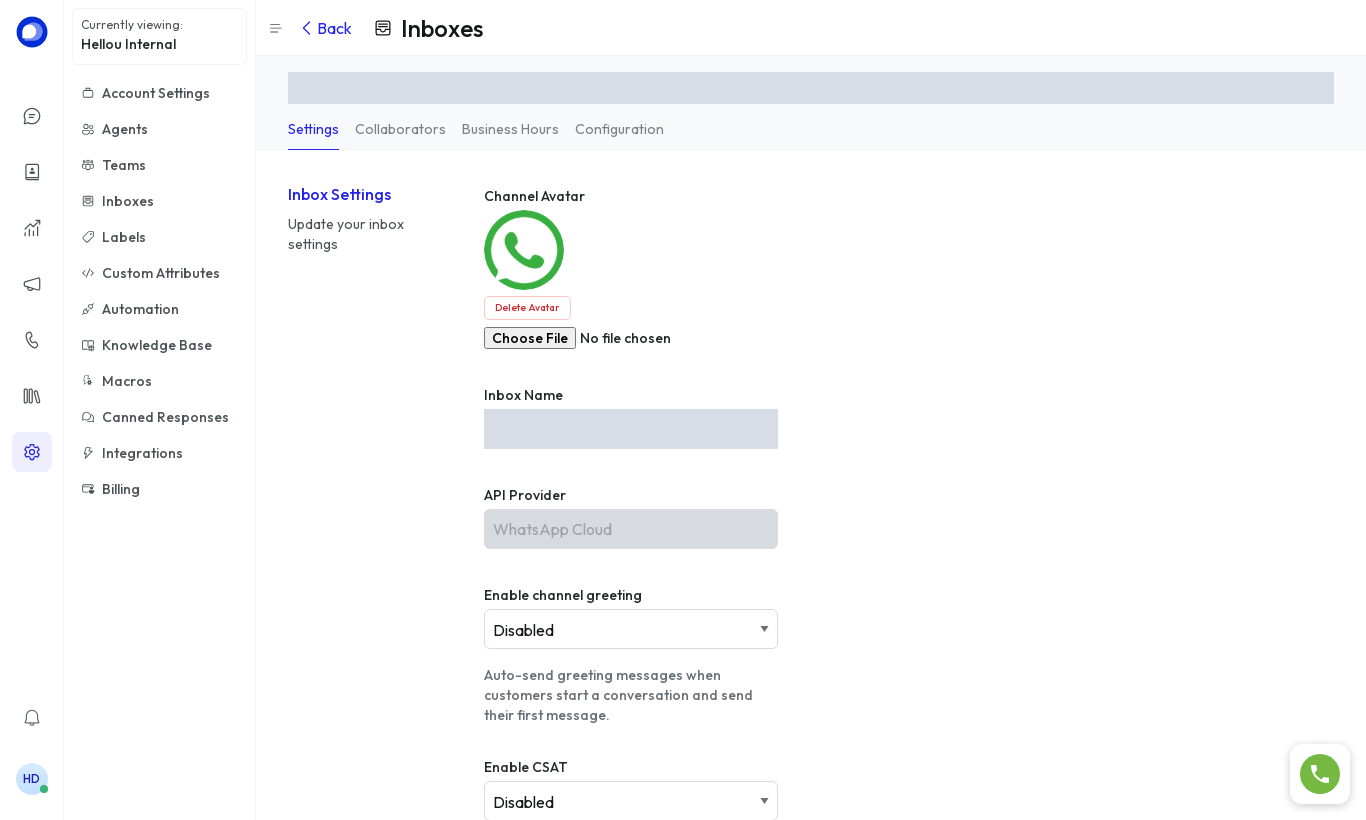1366x820 pixels.
Task: Open Account Settings in the sidebar
Action: (x=159, y=93)
